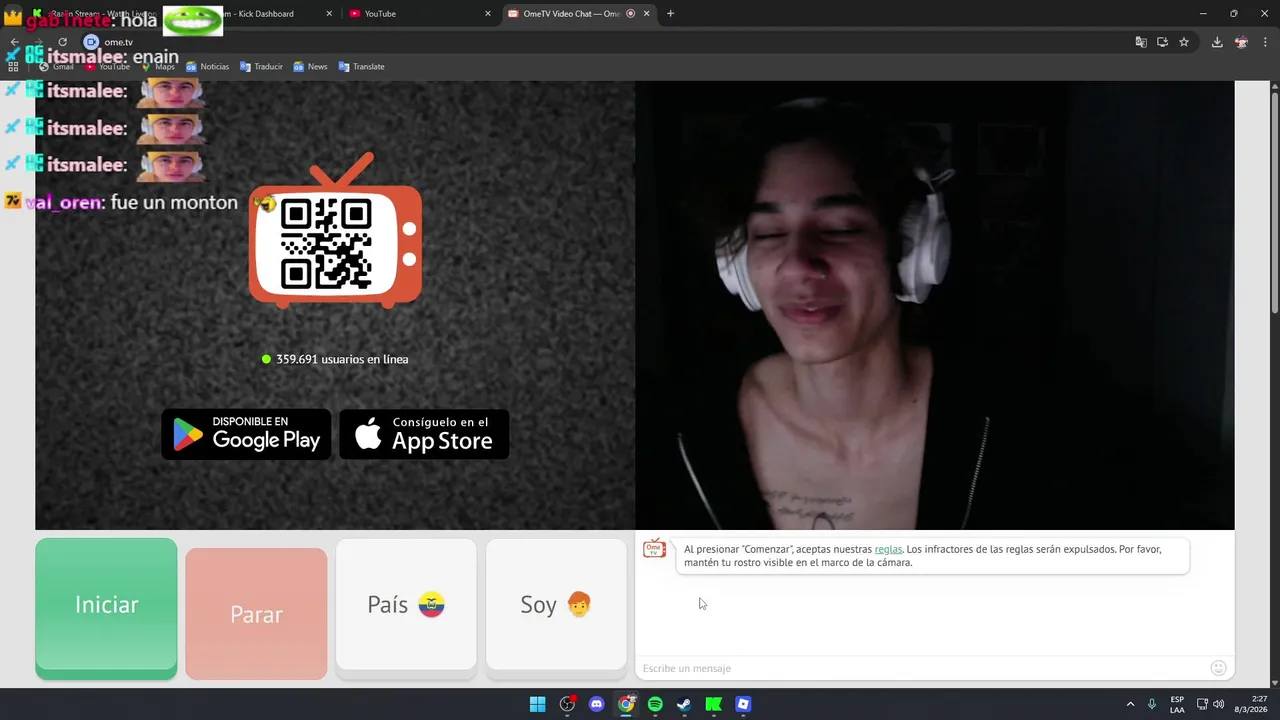The width and height of the screenshot is (1280, 720).
Task: Click the OmeTV QR code television logo
Action: (x=335, y=230)
